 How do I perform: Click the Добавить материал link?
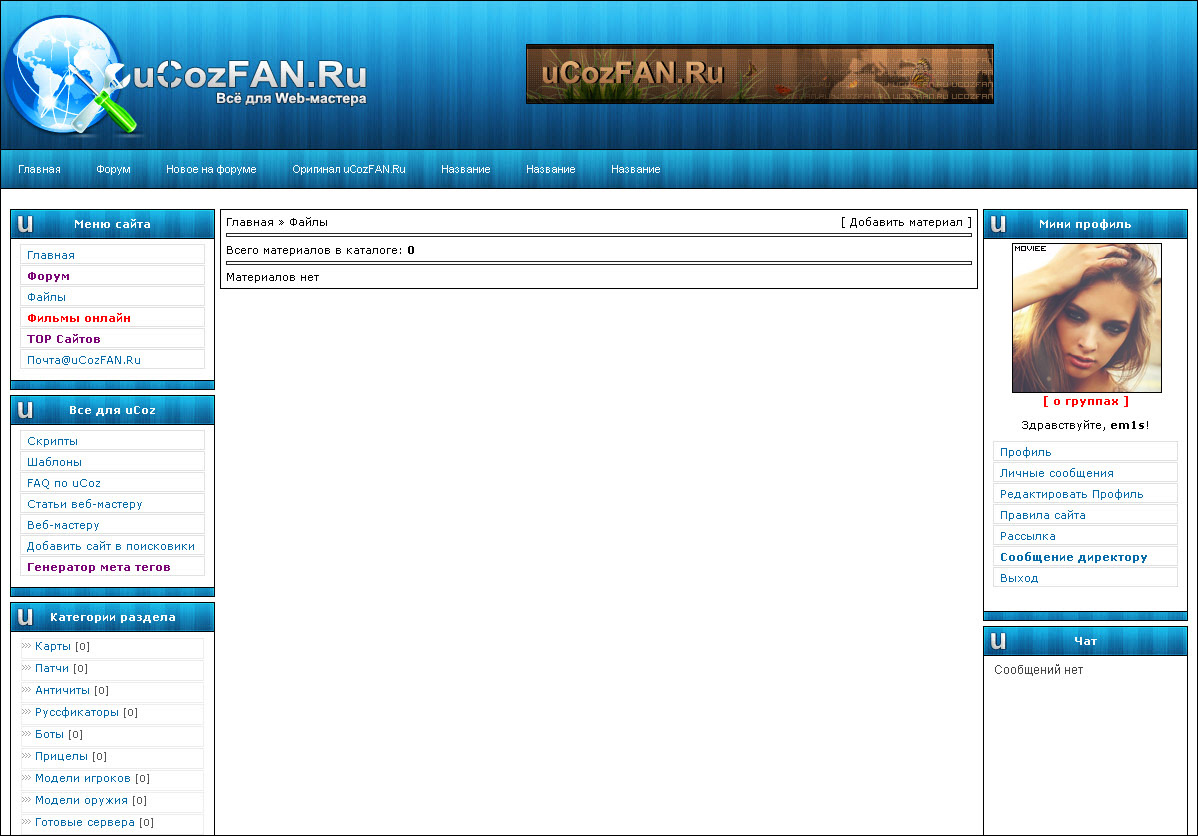[x=906, y=222]
